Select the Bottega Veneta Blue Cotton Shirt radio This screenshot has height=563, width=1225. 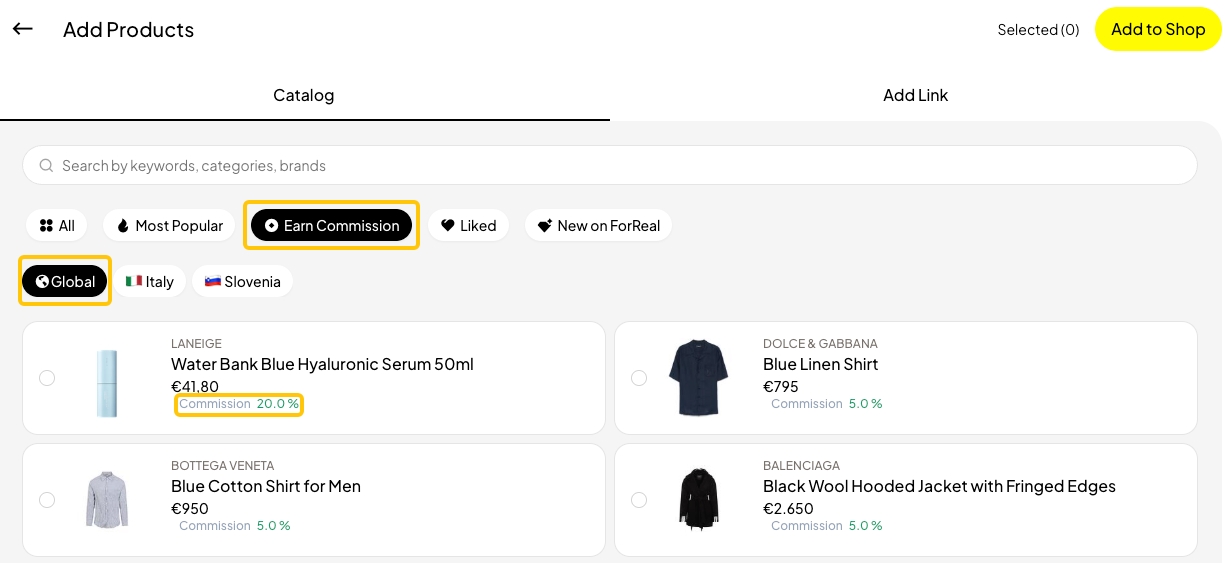click(x=47, y=500)
